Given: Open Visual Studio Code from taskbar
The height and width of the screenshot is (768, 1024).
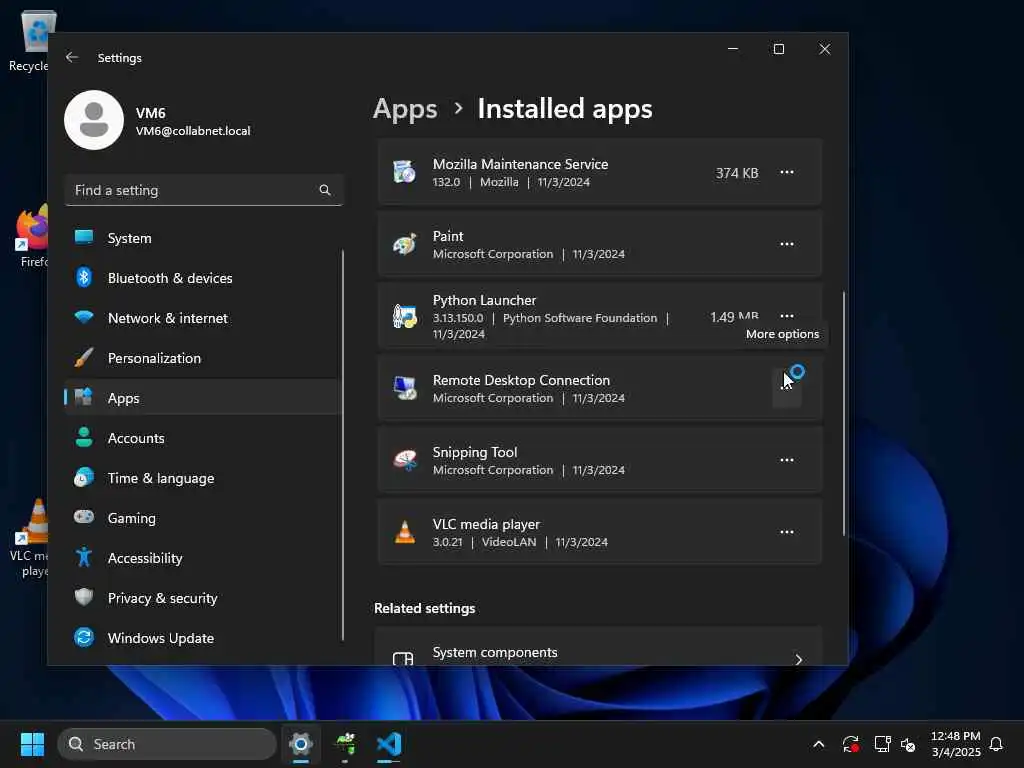Looking at the screenshot, I should click(x=389, y=744).
